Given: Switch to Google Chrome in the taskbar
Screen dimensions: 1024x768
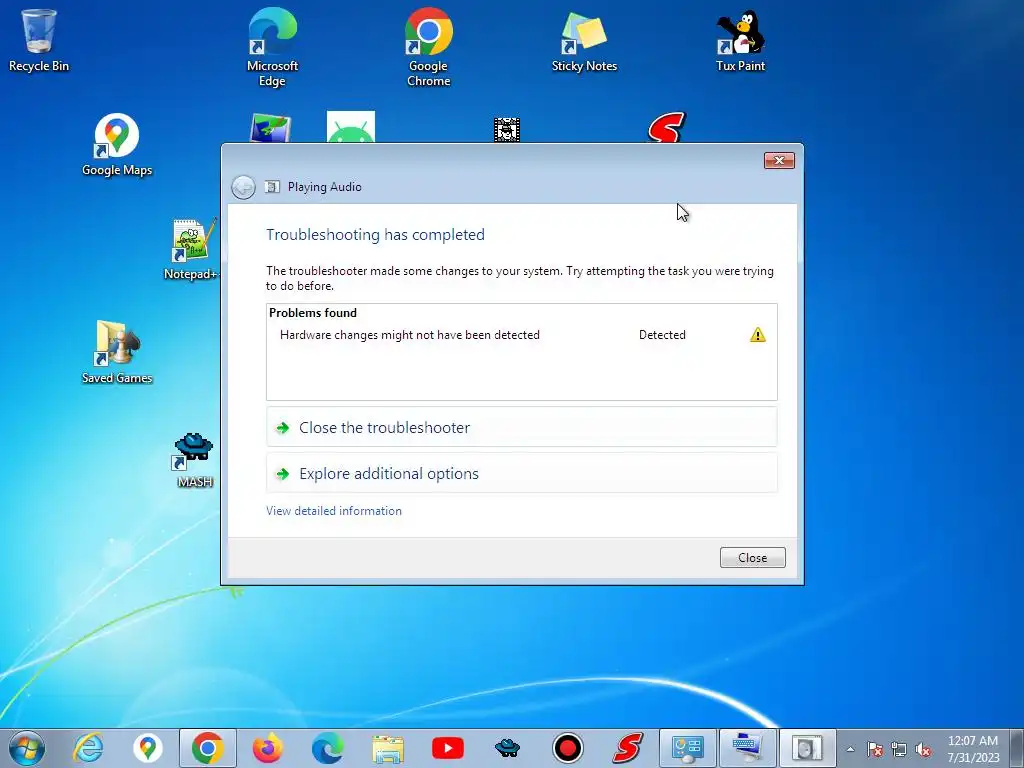Looking at the screenshot, I should 208,748.
